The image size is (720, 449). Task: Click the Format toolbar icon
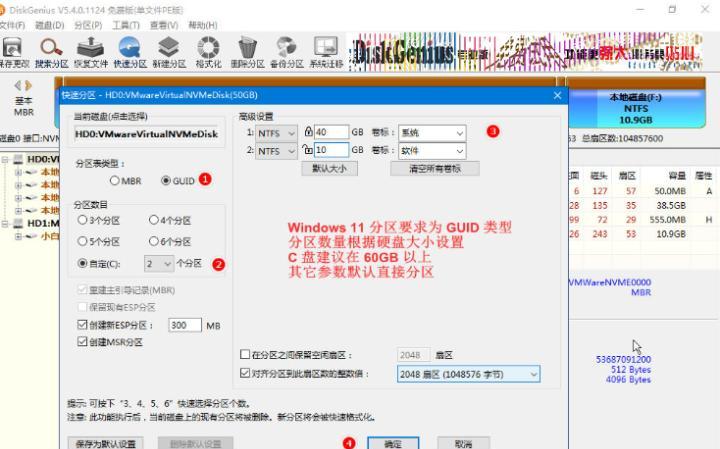[x=208, y=53]
